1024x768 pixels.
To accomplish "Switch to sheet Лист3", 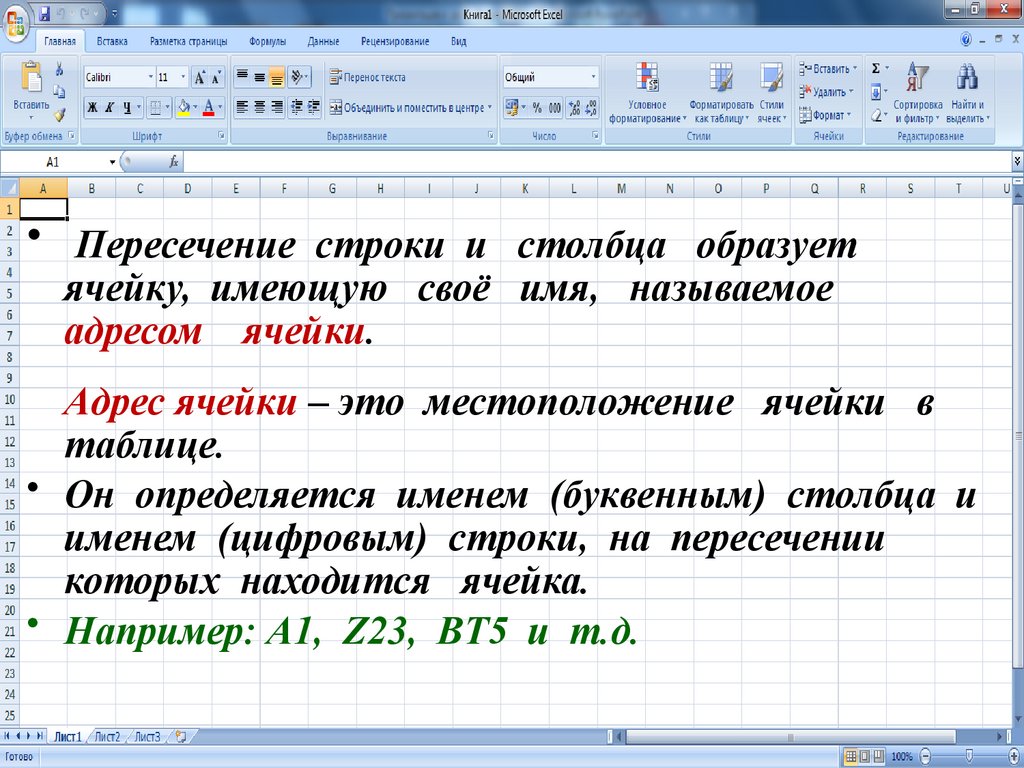I will 147,737.
